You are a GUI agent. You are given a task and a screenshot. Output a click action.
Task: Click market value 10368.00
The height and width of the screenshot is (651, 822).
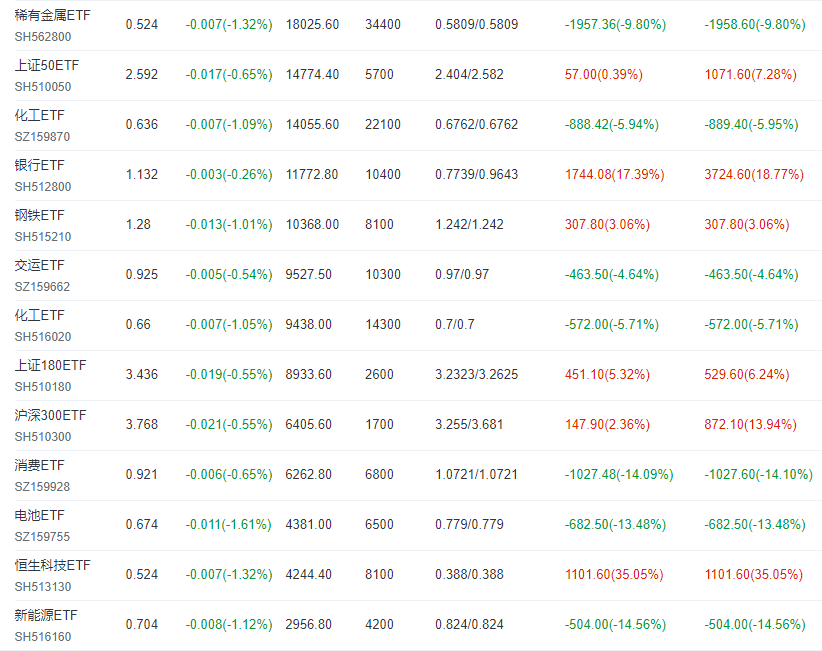[x=312, y=224]
